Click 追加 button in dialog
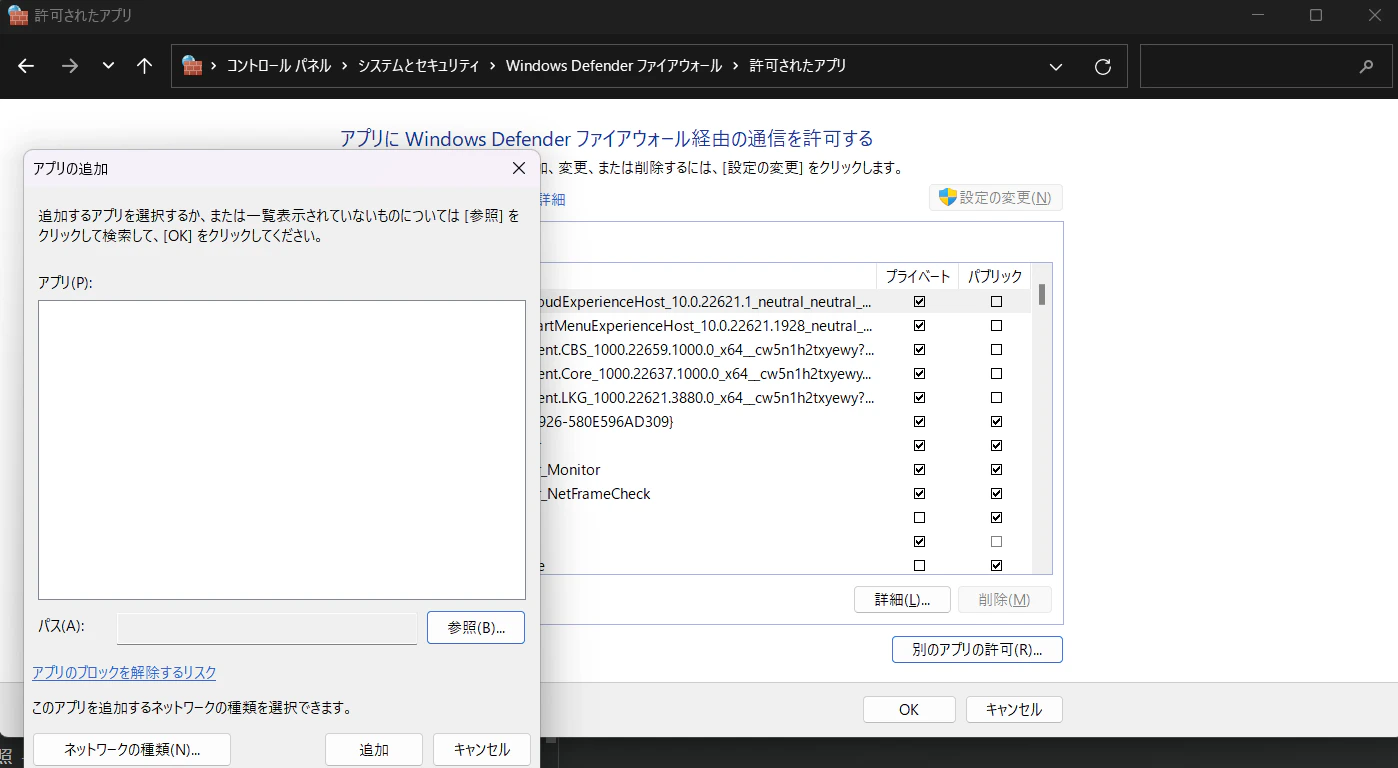The width and height of the screenshot is (1398, 768). click(374, 750)
